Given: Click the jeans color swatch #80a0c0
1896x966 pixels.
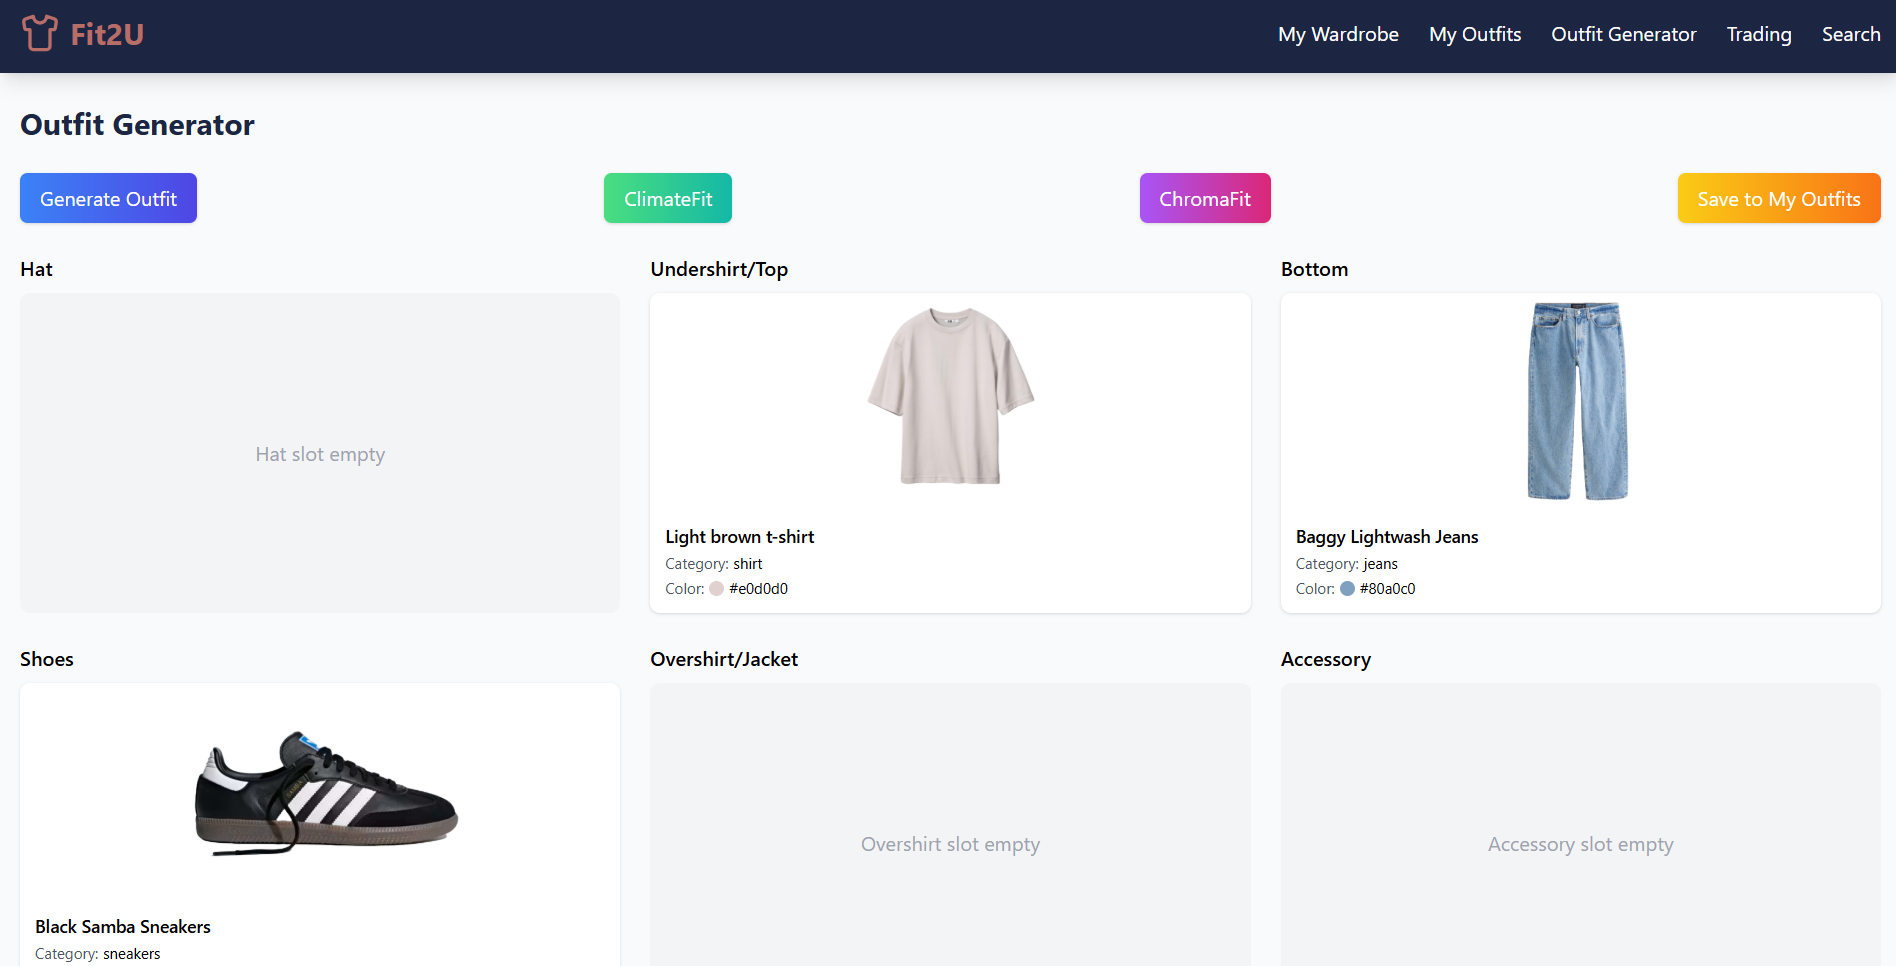Looking at the screenshot, I should (x=1347, y=589).
